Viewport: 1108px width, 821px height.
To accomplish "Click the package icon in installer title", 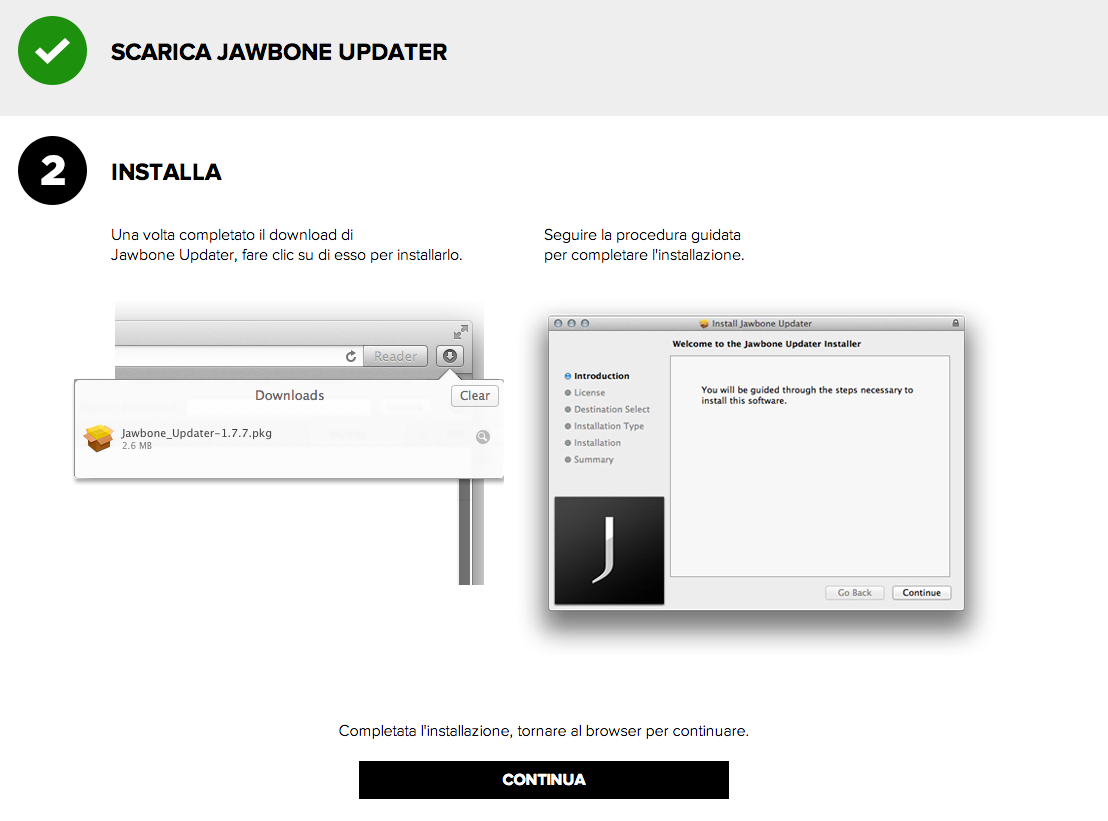I will pos(704,324).
